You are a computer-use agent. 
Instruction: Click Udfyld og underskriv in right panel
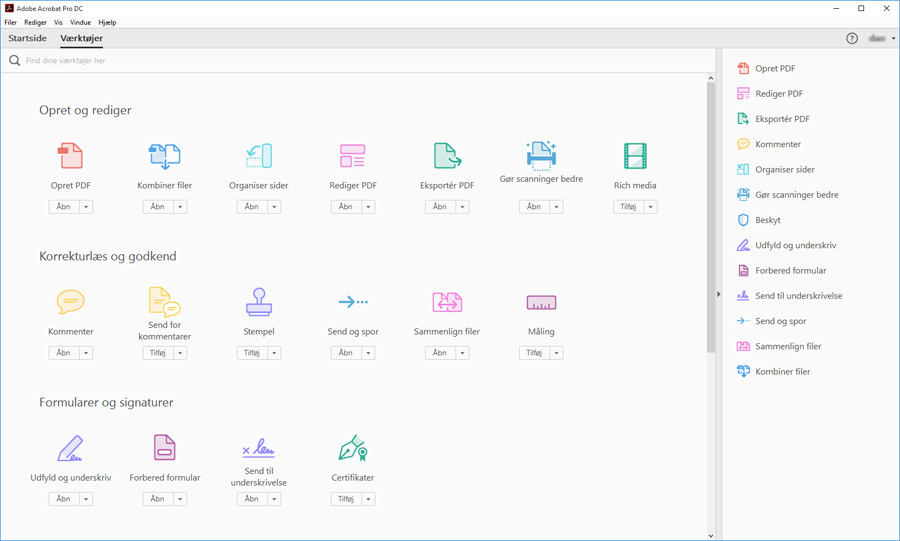(796, 245)
